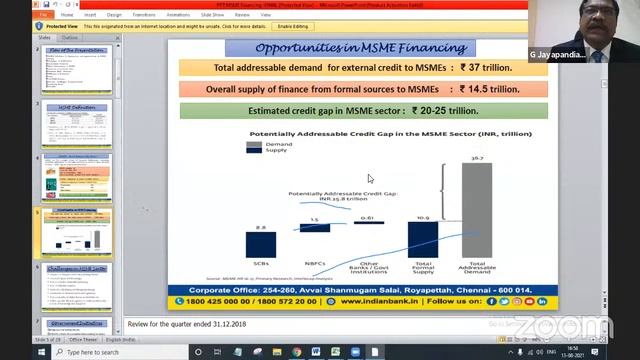
Task: Click thumbnail pane scroll-up arrow
Action: click(118, 46)
